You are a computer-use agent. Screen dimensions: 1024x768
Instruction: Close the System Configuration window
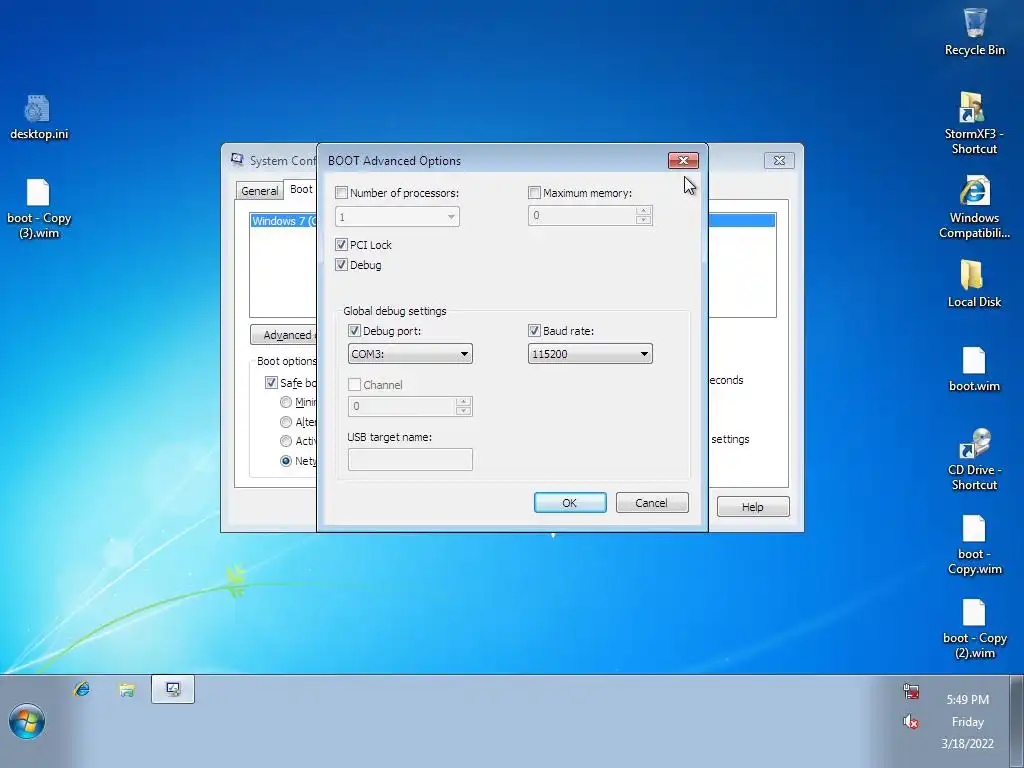(x=779, y=161)
